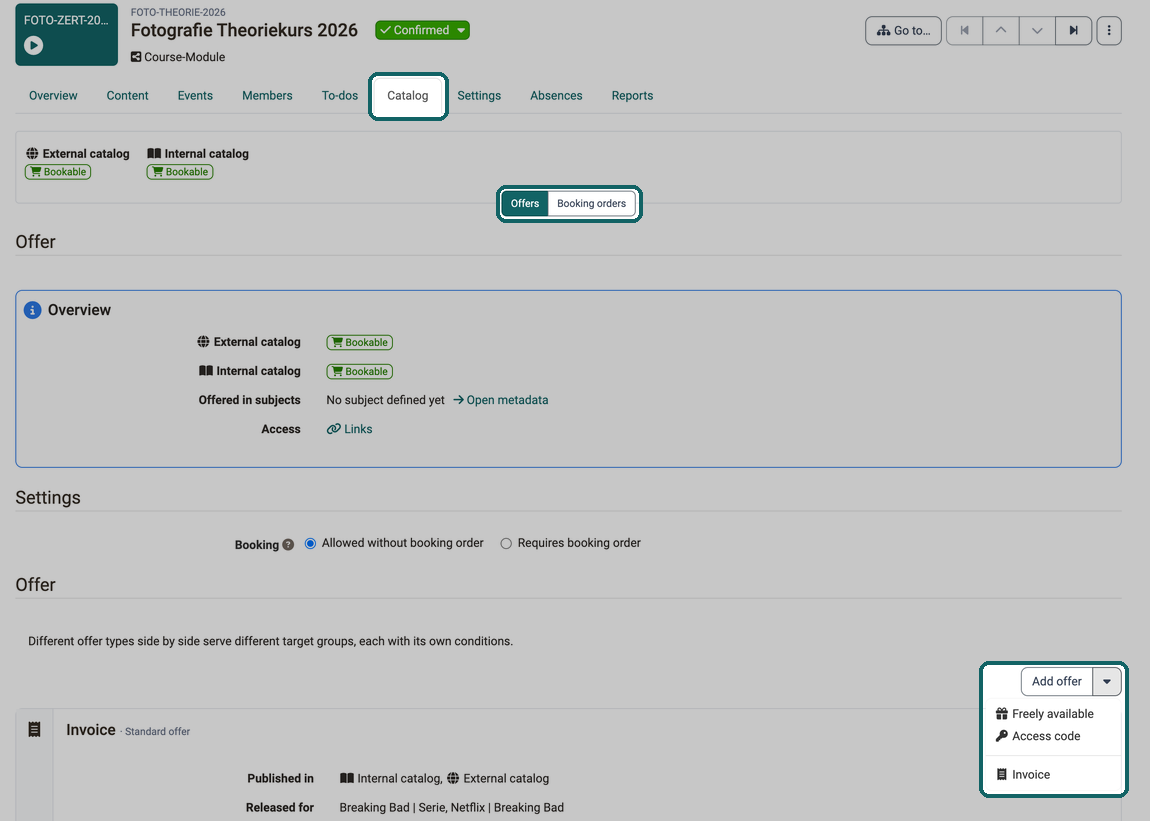Click the Invoice offer heading
This screenshot has width=1150, height=821.
91,730
